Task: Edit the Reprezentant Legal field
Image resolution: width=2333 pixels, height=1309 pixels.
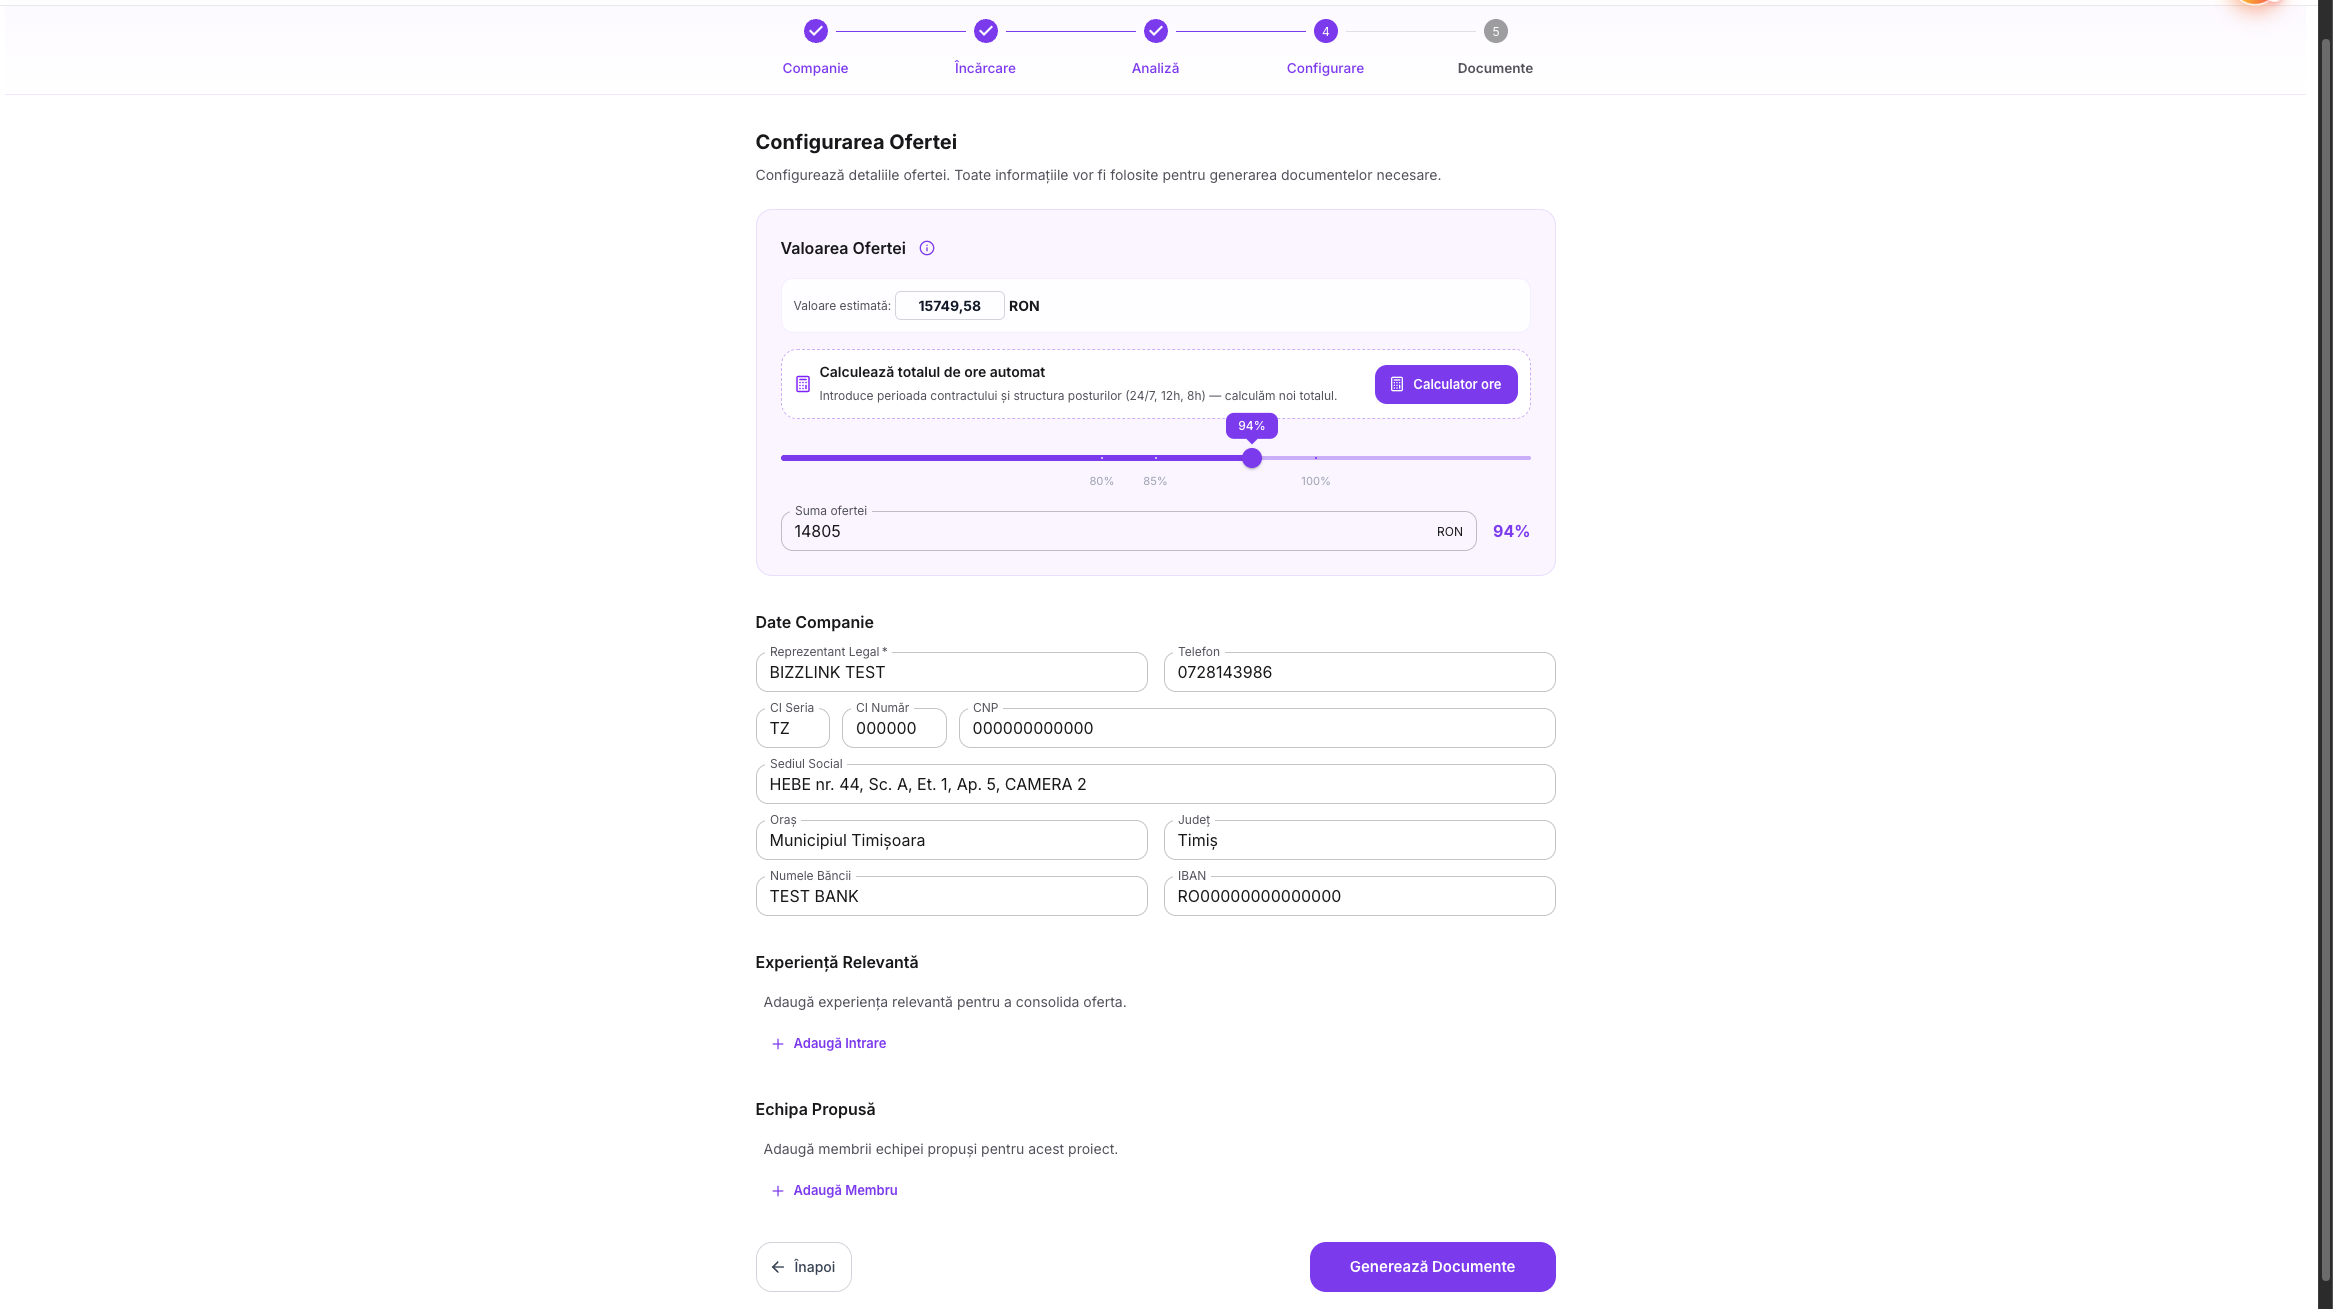Action: [x=951, y=672]
